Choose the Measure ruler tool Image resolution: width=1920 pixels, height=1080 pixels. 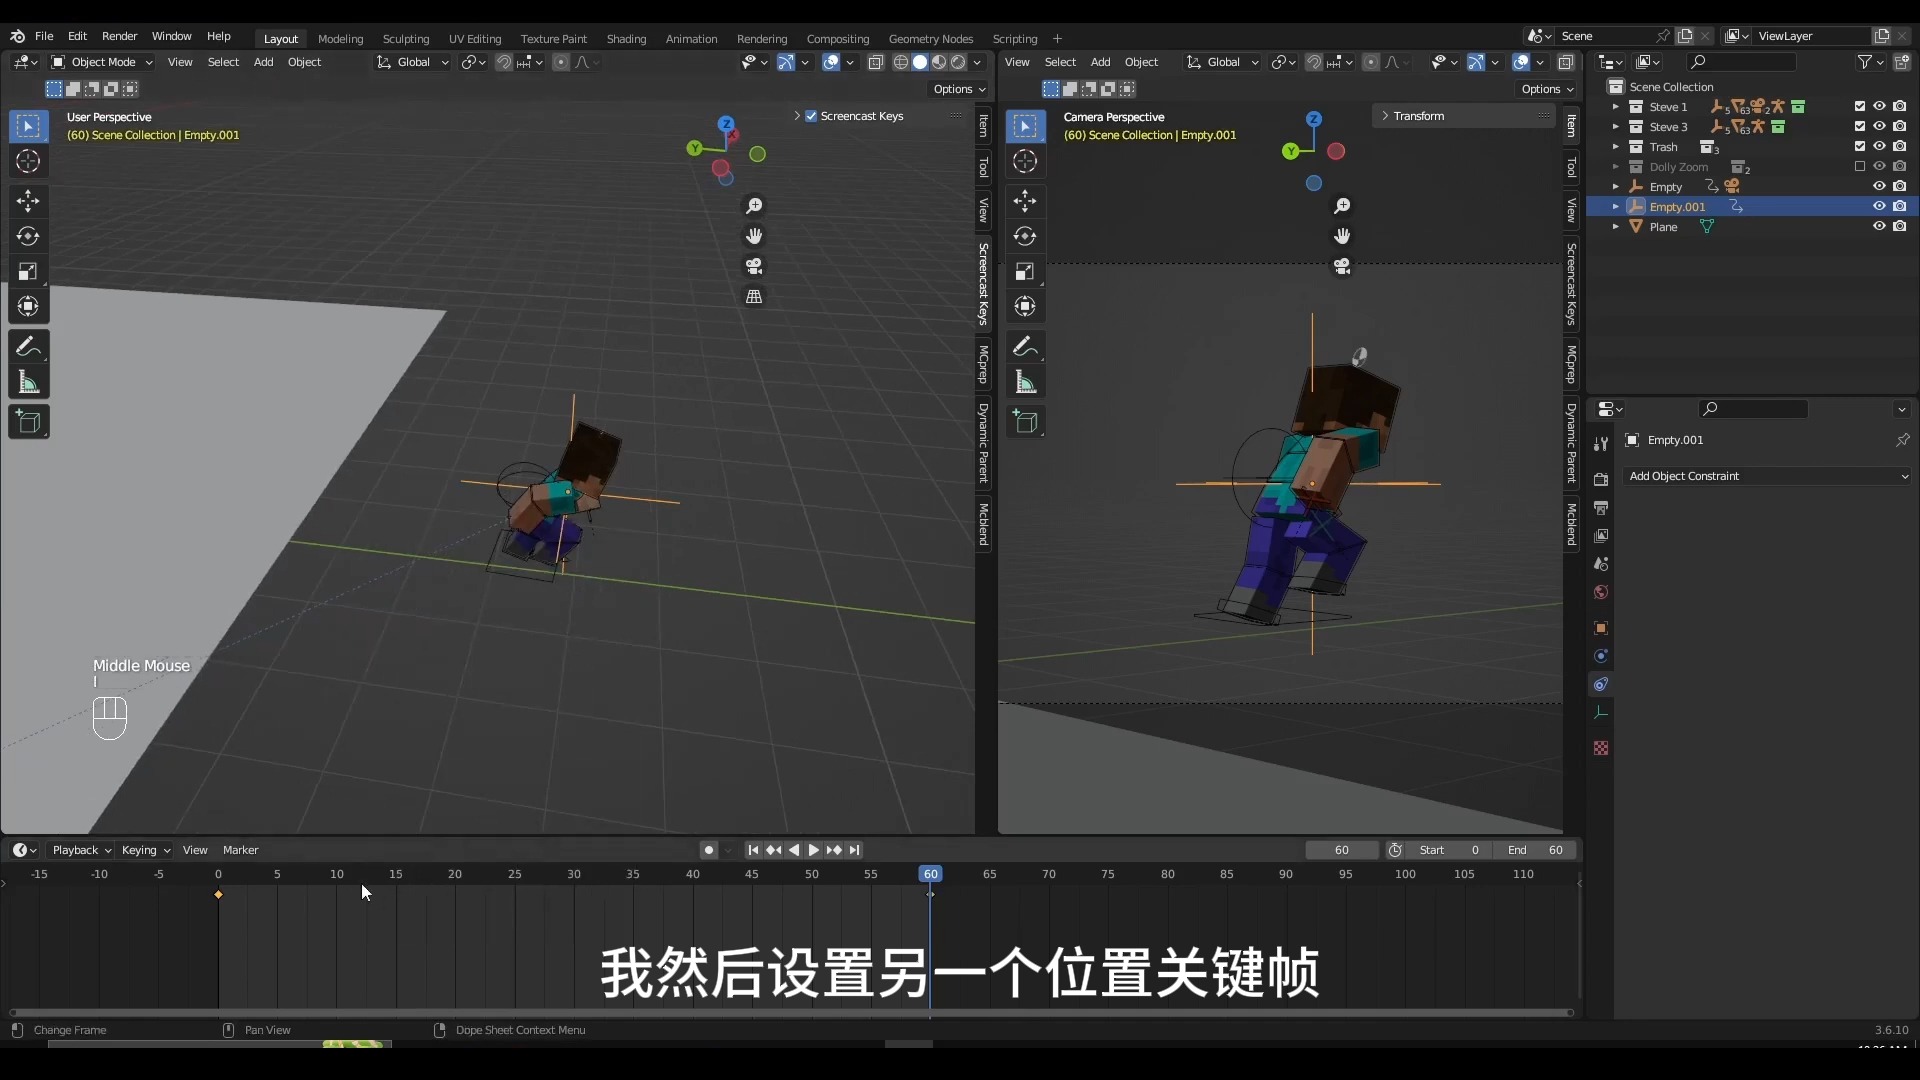click(28, 382)
